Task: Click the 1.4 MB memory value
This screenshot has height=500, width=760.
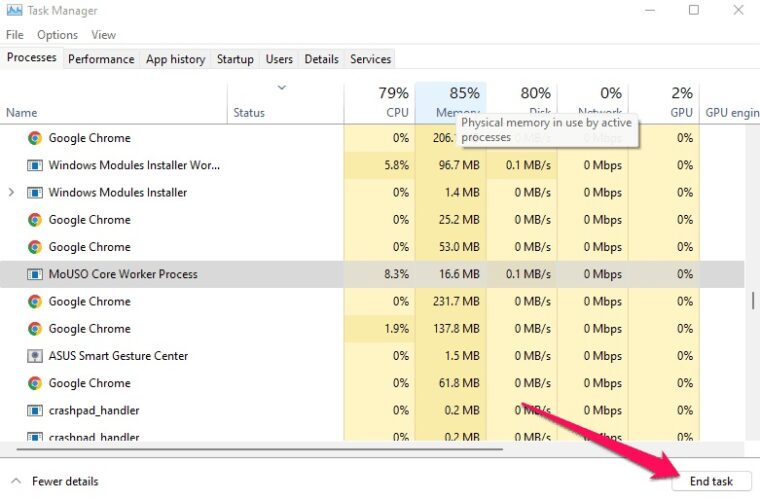Action: pyautogui.click(x=462, y=192)
